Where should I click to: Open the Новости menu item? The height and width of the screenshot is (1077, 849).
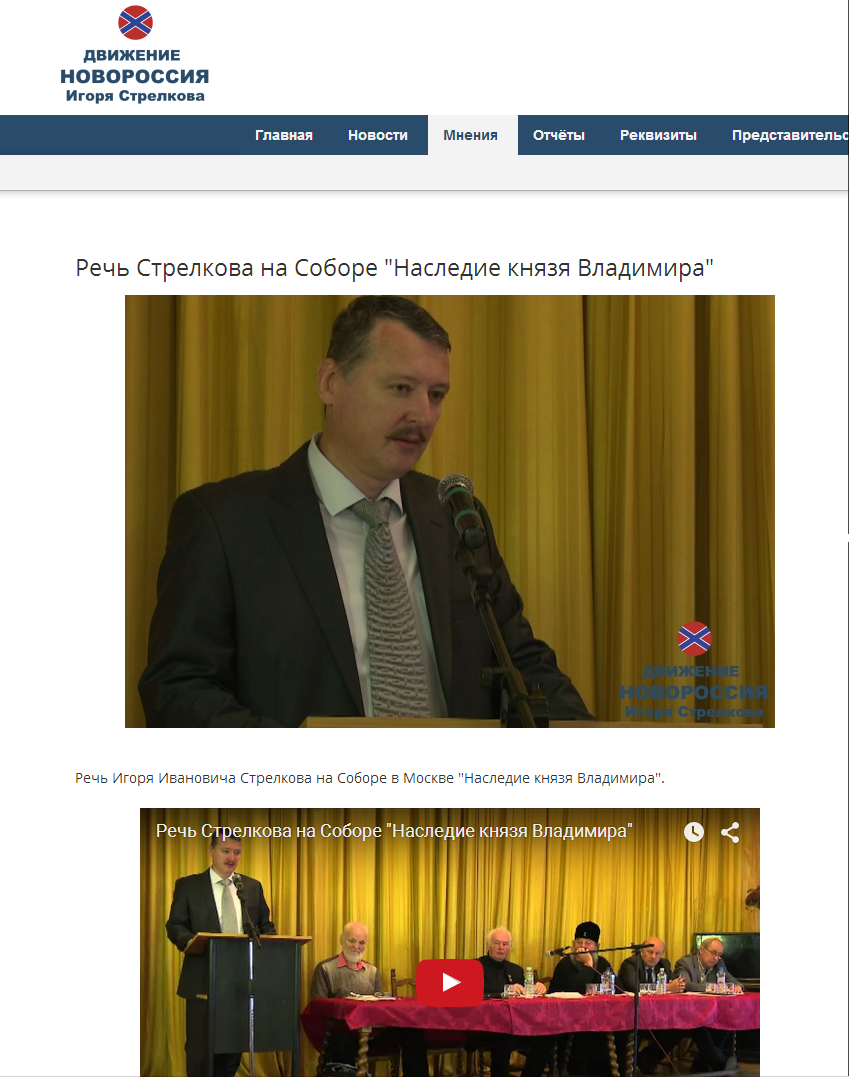click(x=378, y=135)
